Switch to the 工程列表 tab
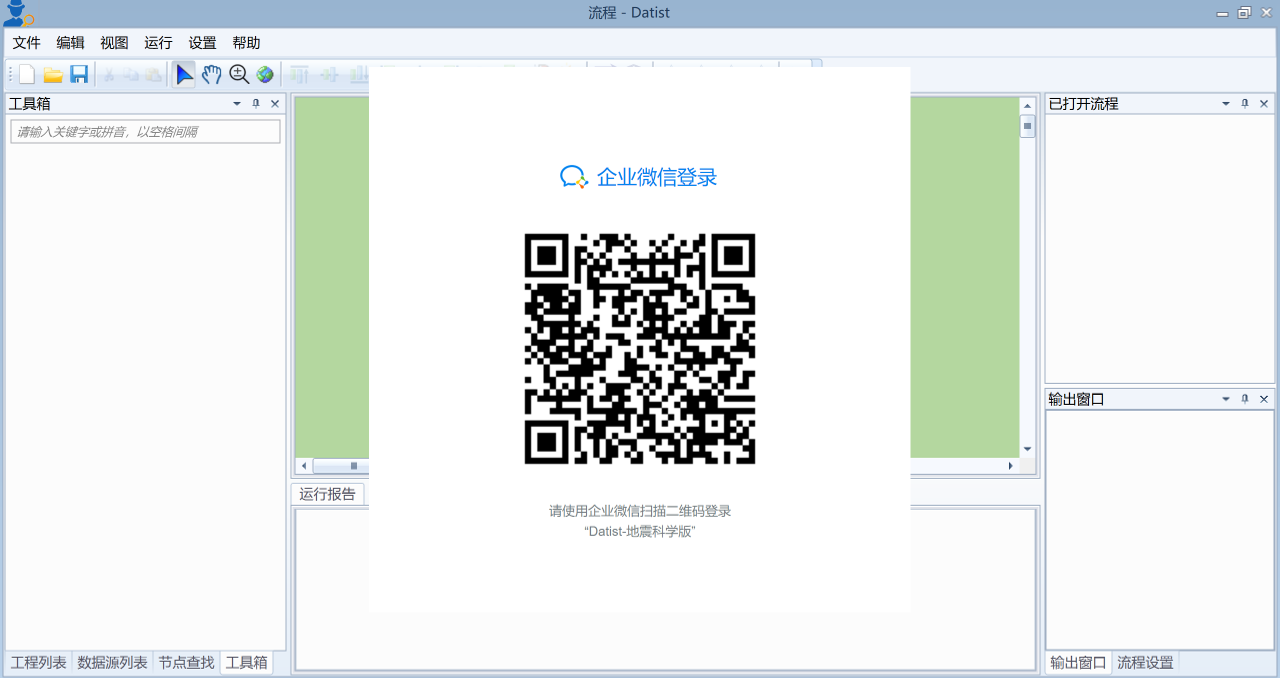This screenshot has width=1280, height=678. tap(39, 662)
